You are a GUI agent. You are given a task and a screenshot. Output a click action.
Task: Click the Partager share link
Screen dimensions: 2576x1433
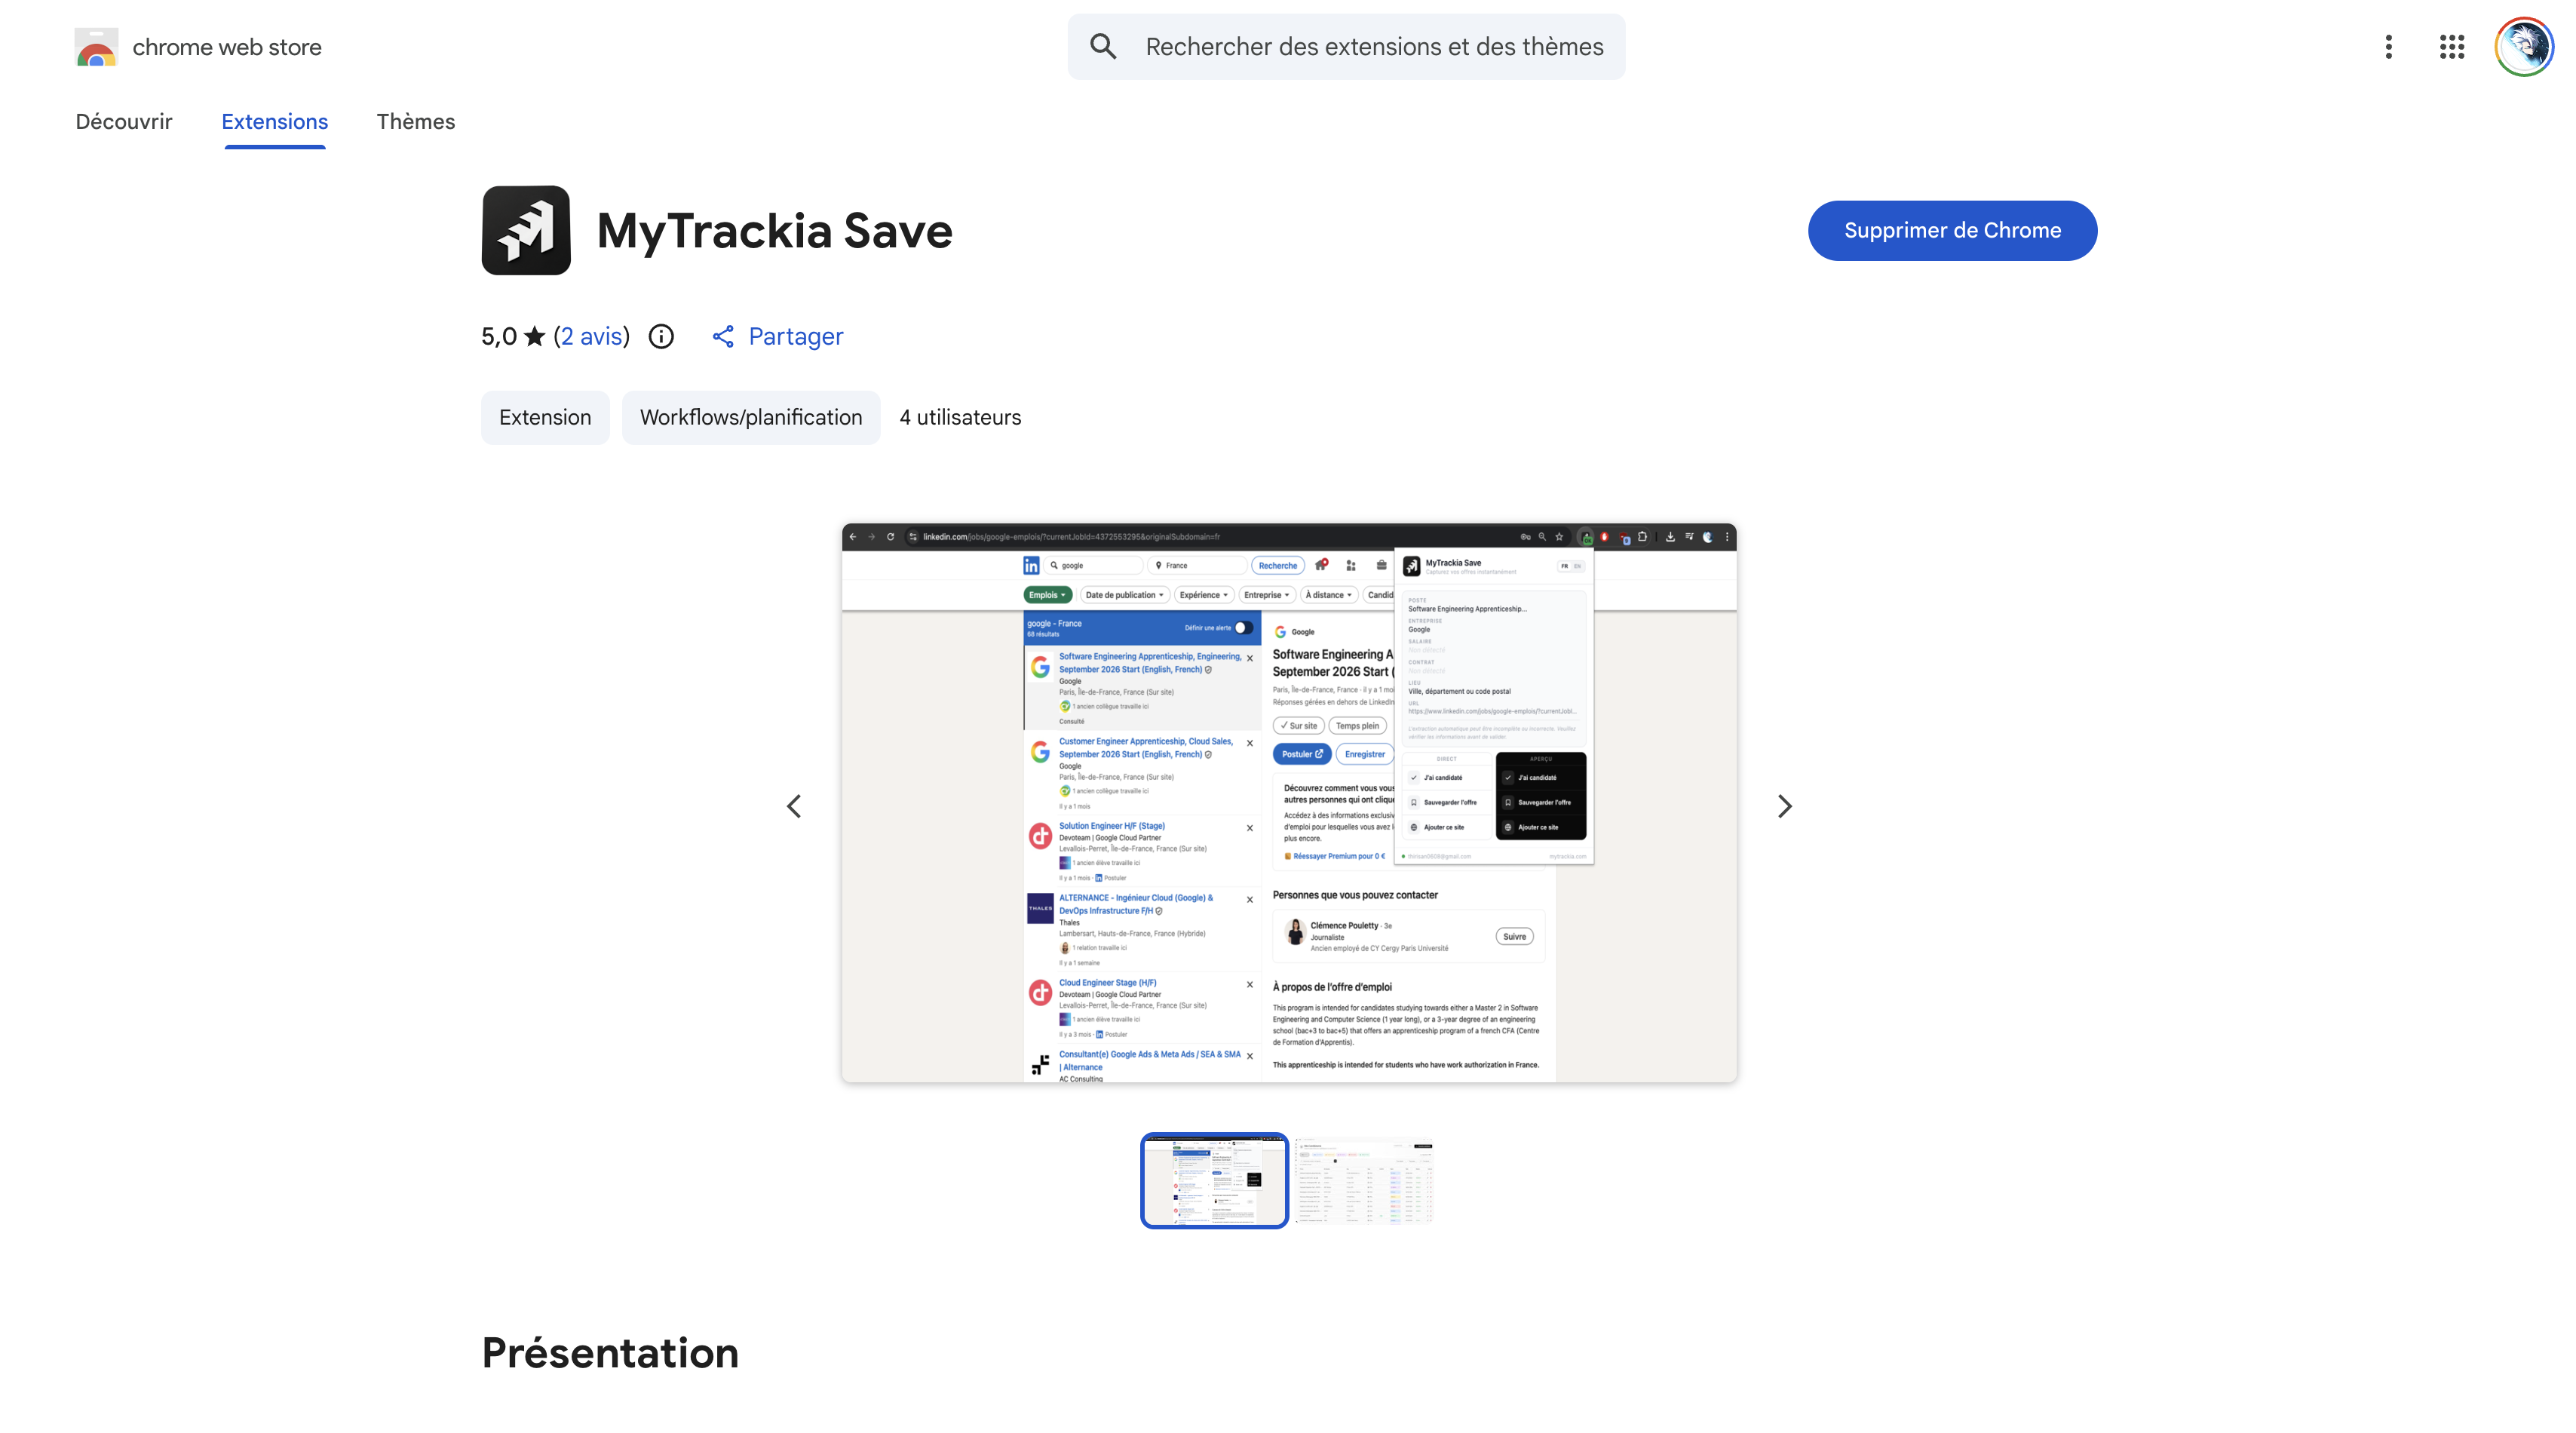click(x=777, y=336)
